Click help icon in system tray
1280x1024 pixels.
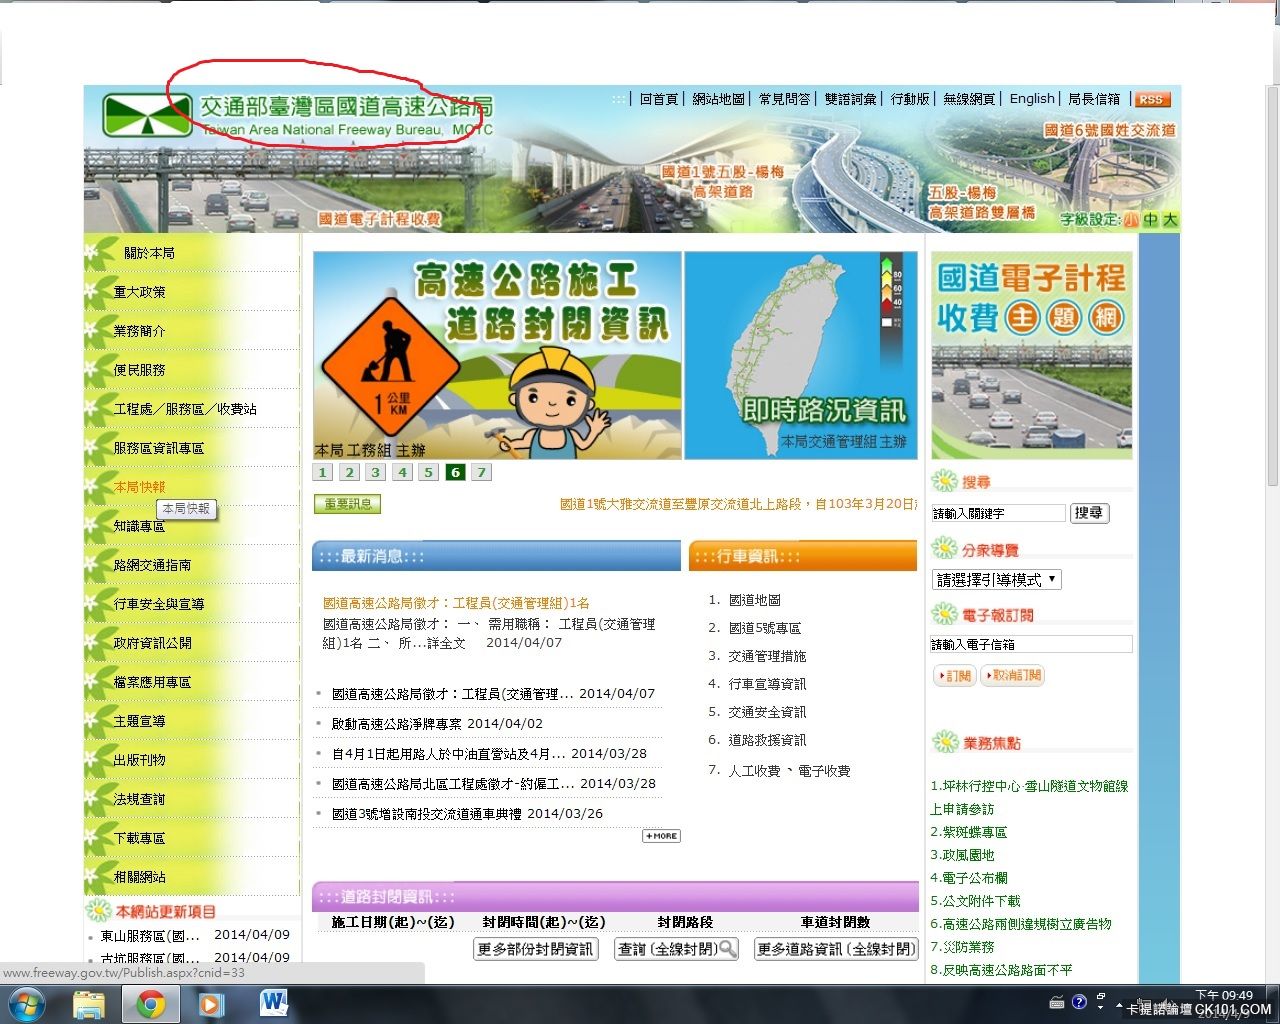click(x=1079, y=1002)
